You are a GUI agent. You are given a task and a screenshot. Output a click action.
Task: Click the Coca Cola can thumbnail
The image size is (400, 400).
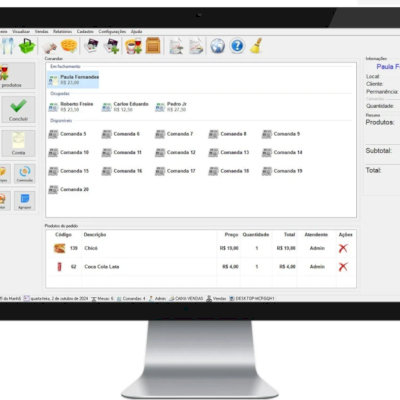(x=59, y=267)
